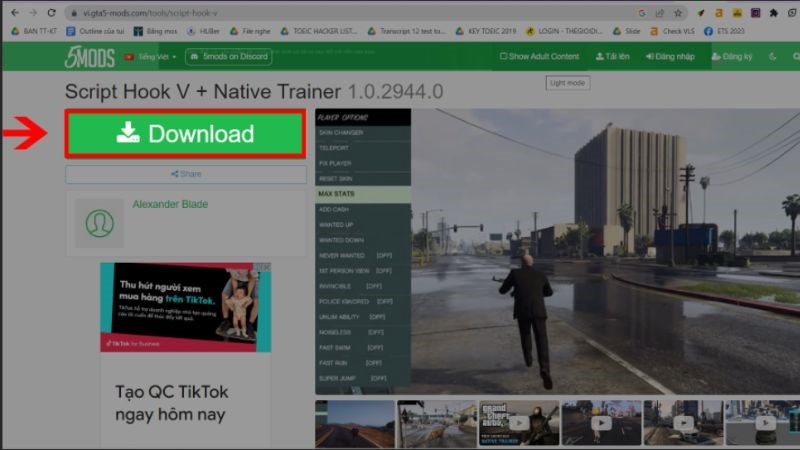
Task: Click the share page icon in address bar
Action: point(660,13)
